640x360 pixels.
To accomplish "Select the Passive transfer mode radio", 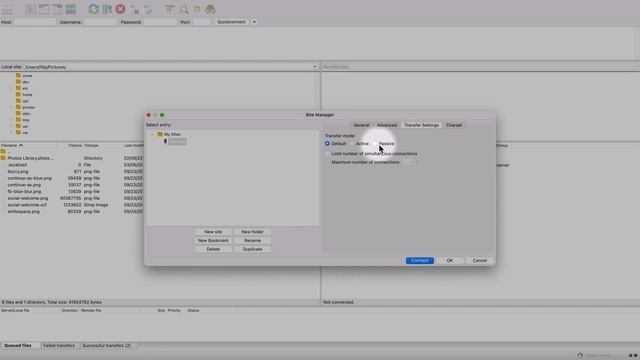I will coord(375,144).
